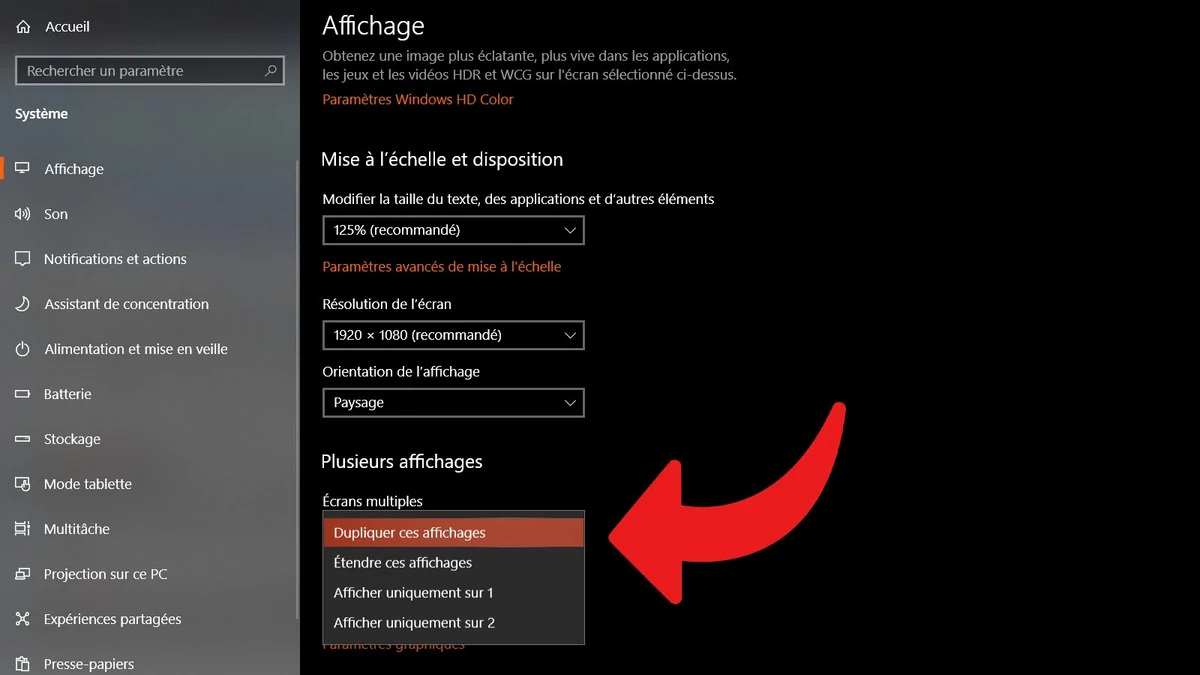Click the Notifications et actions icon

coord(23,259)
